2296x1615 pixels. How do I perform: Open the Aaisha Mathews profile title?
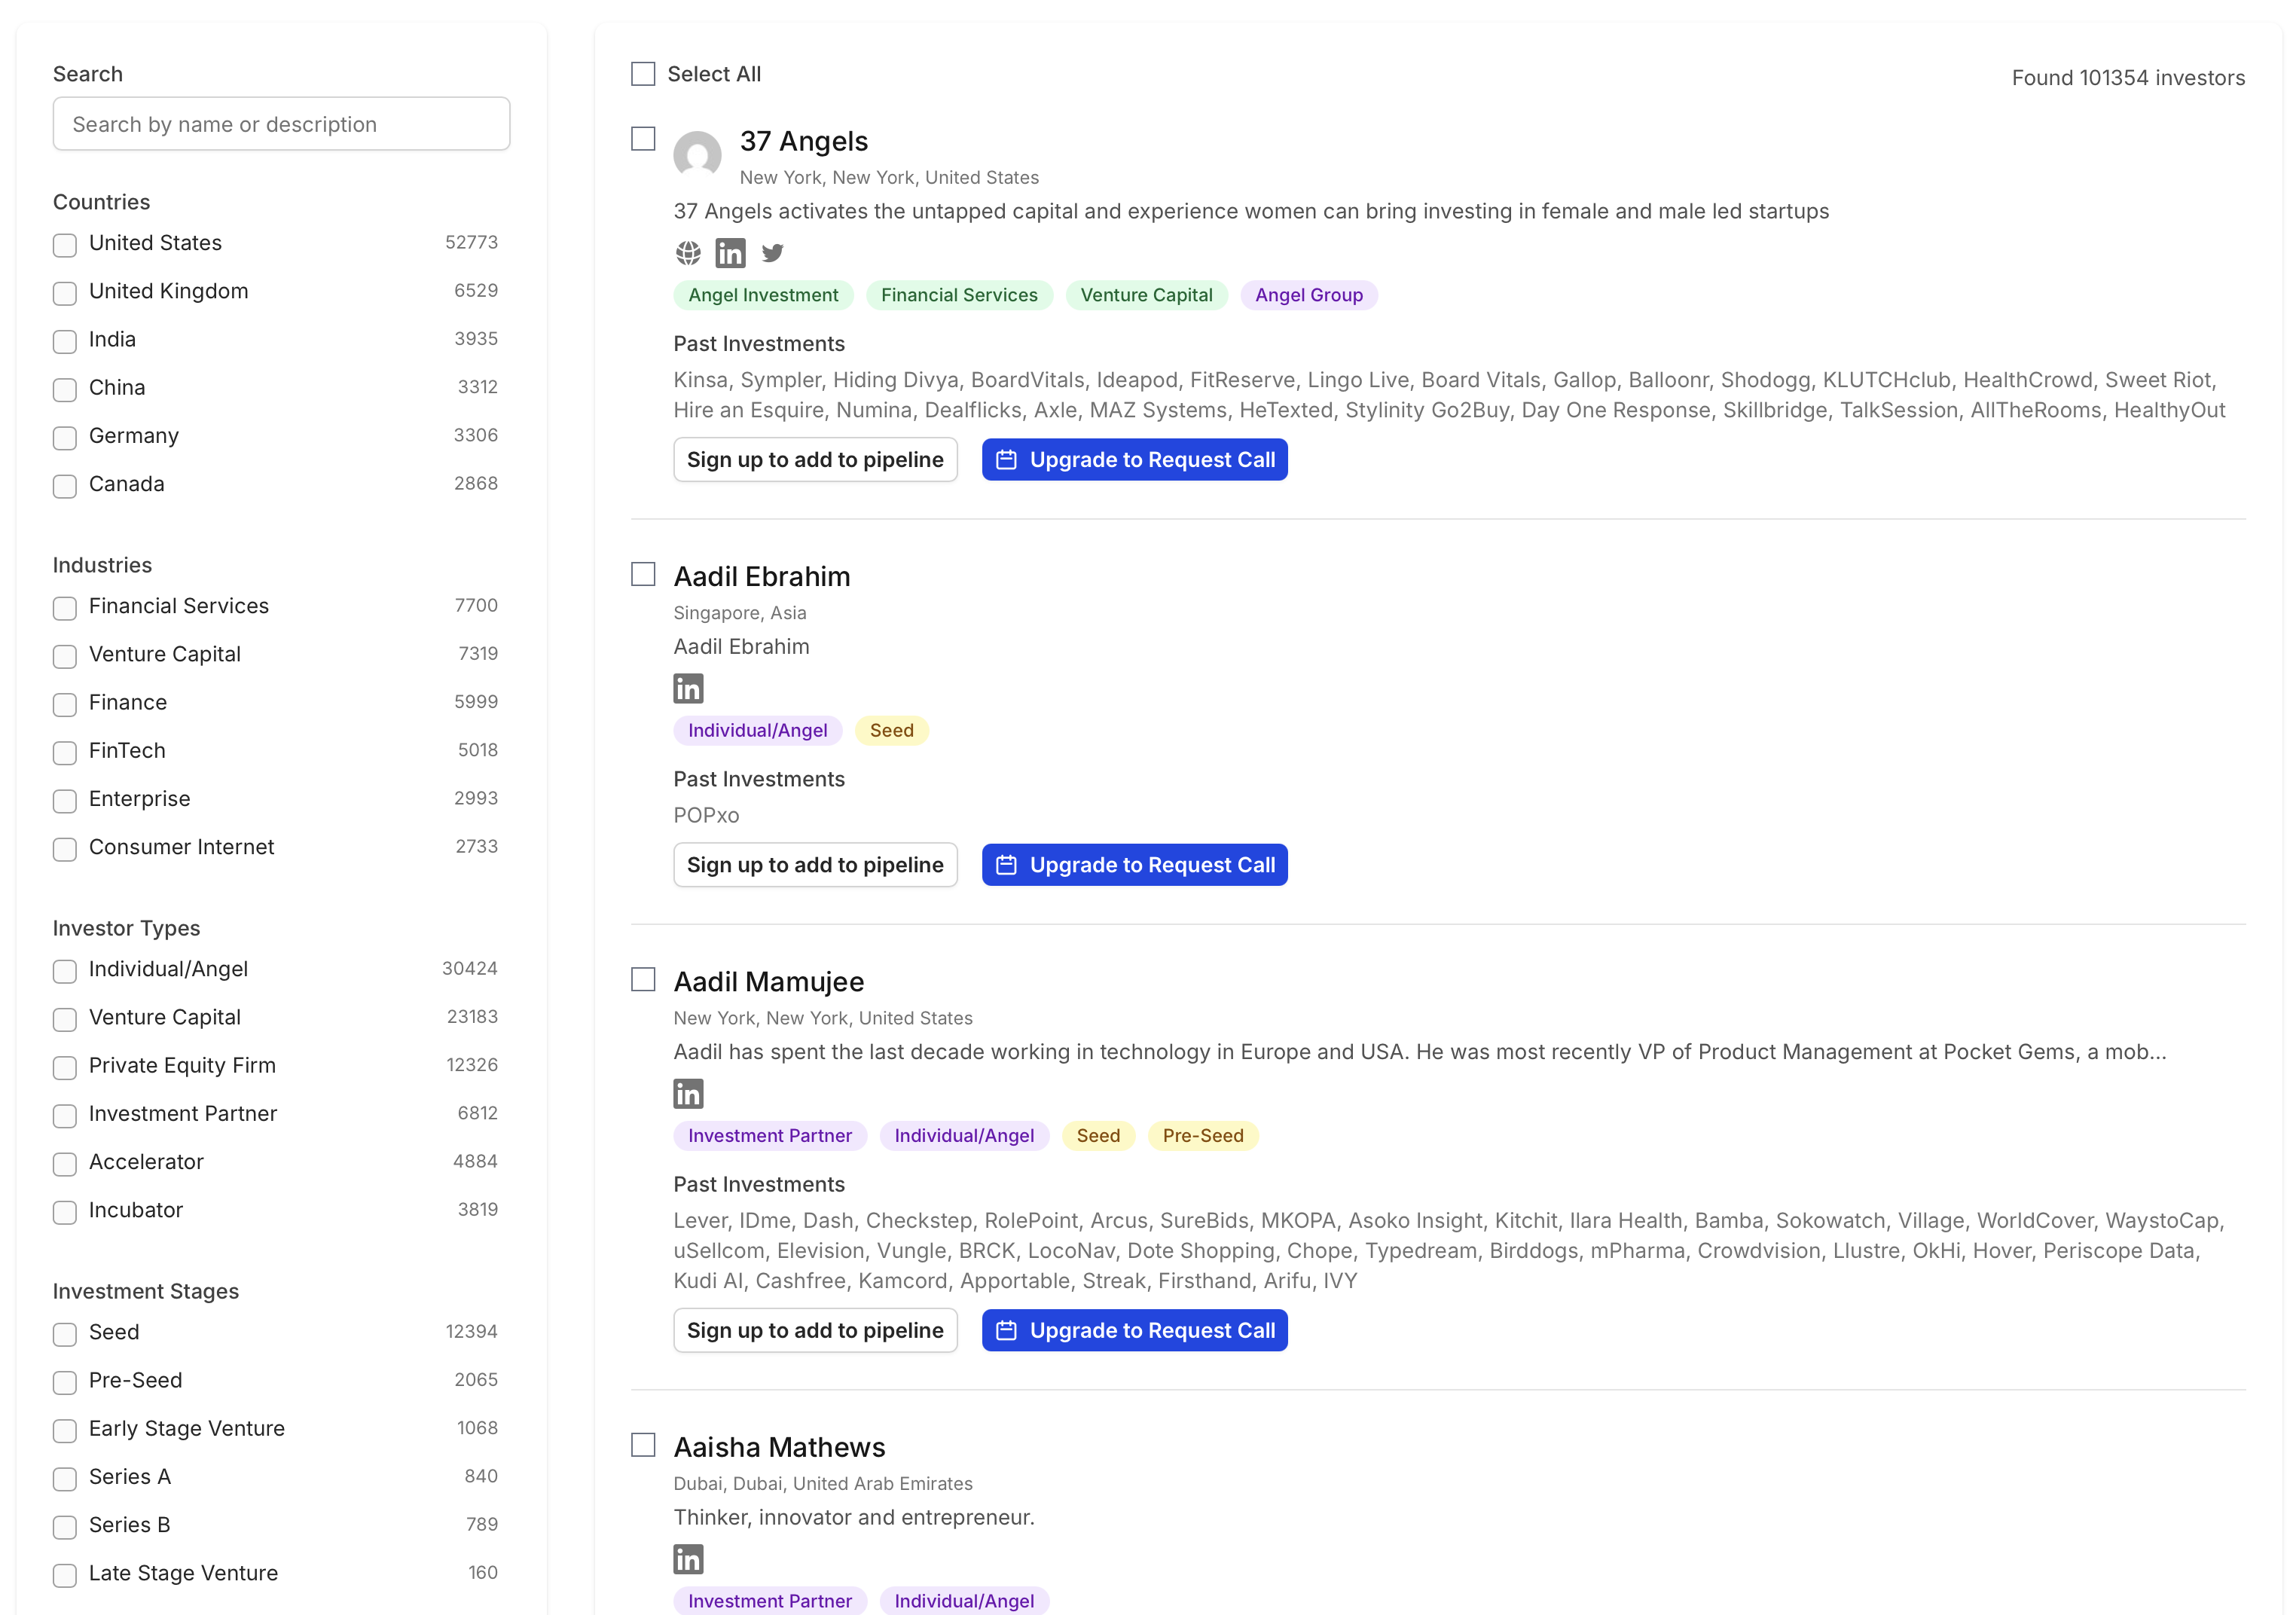click(x=779, y=1447)
